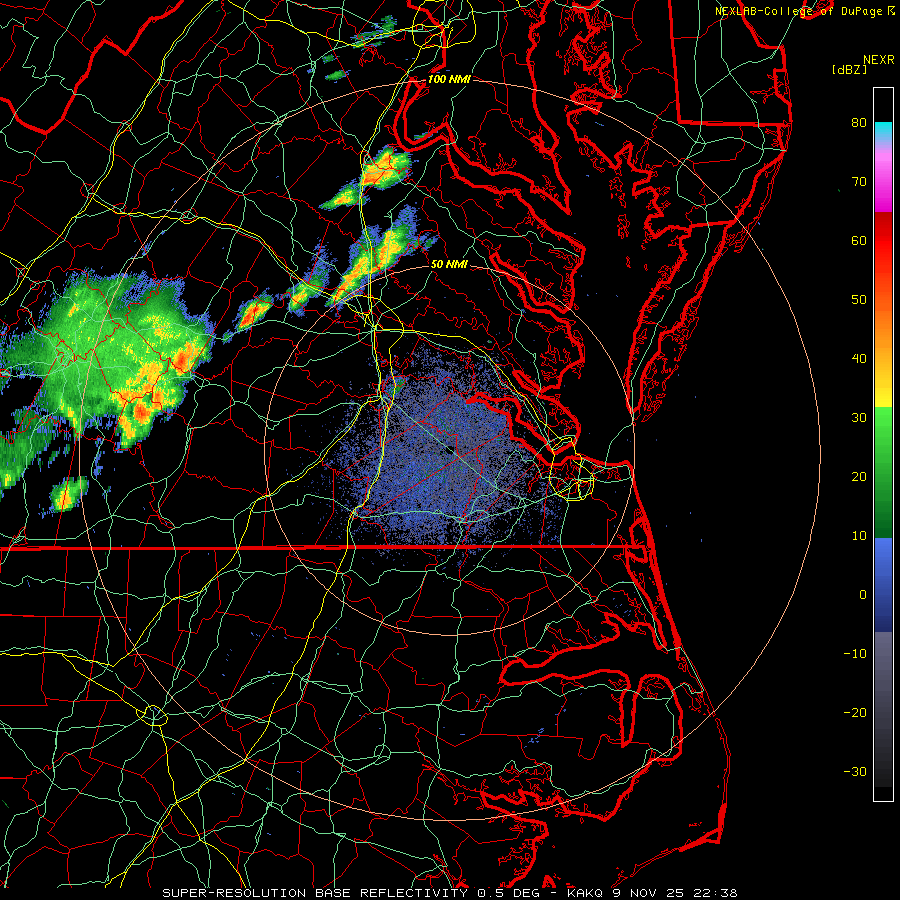Click the 50 NMI range ring label

pyautogui.click(x=449, y=264)
